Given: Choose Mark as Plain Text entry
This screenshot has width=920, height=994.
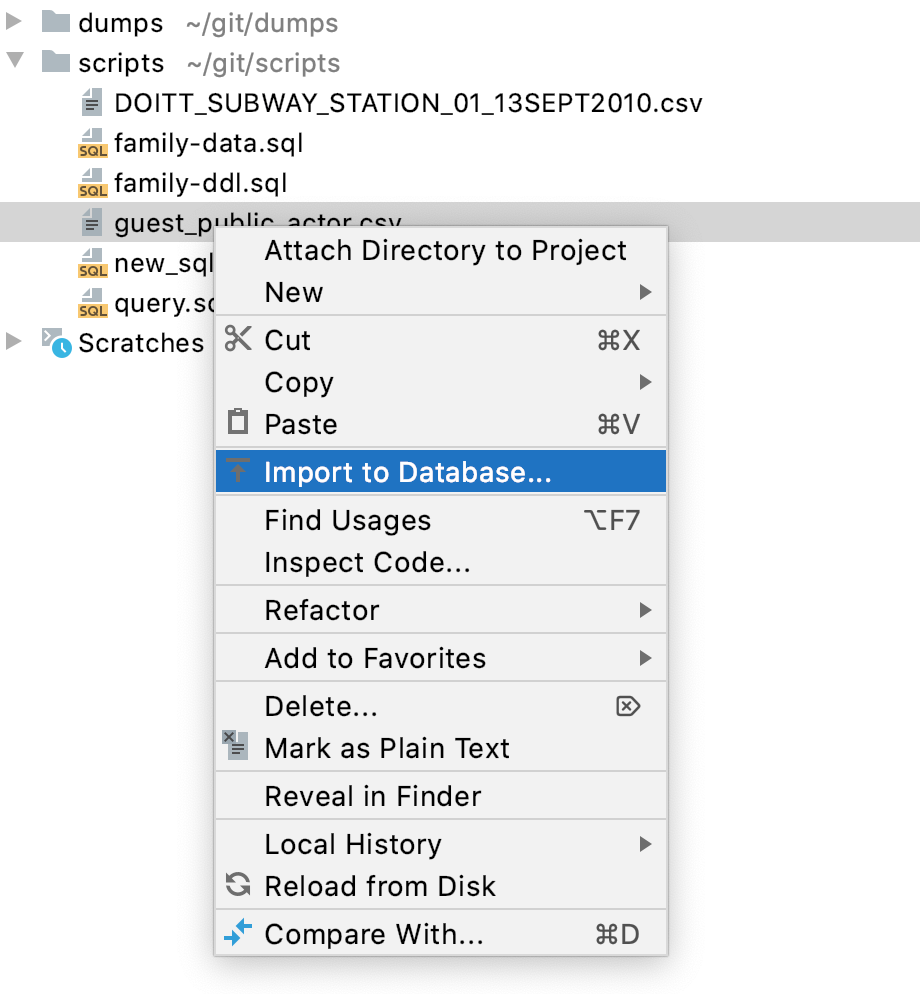Looking at the screenshot, I should pyautogui.click(x=441, y=747).
